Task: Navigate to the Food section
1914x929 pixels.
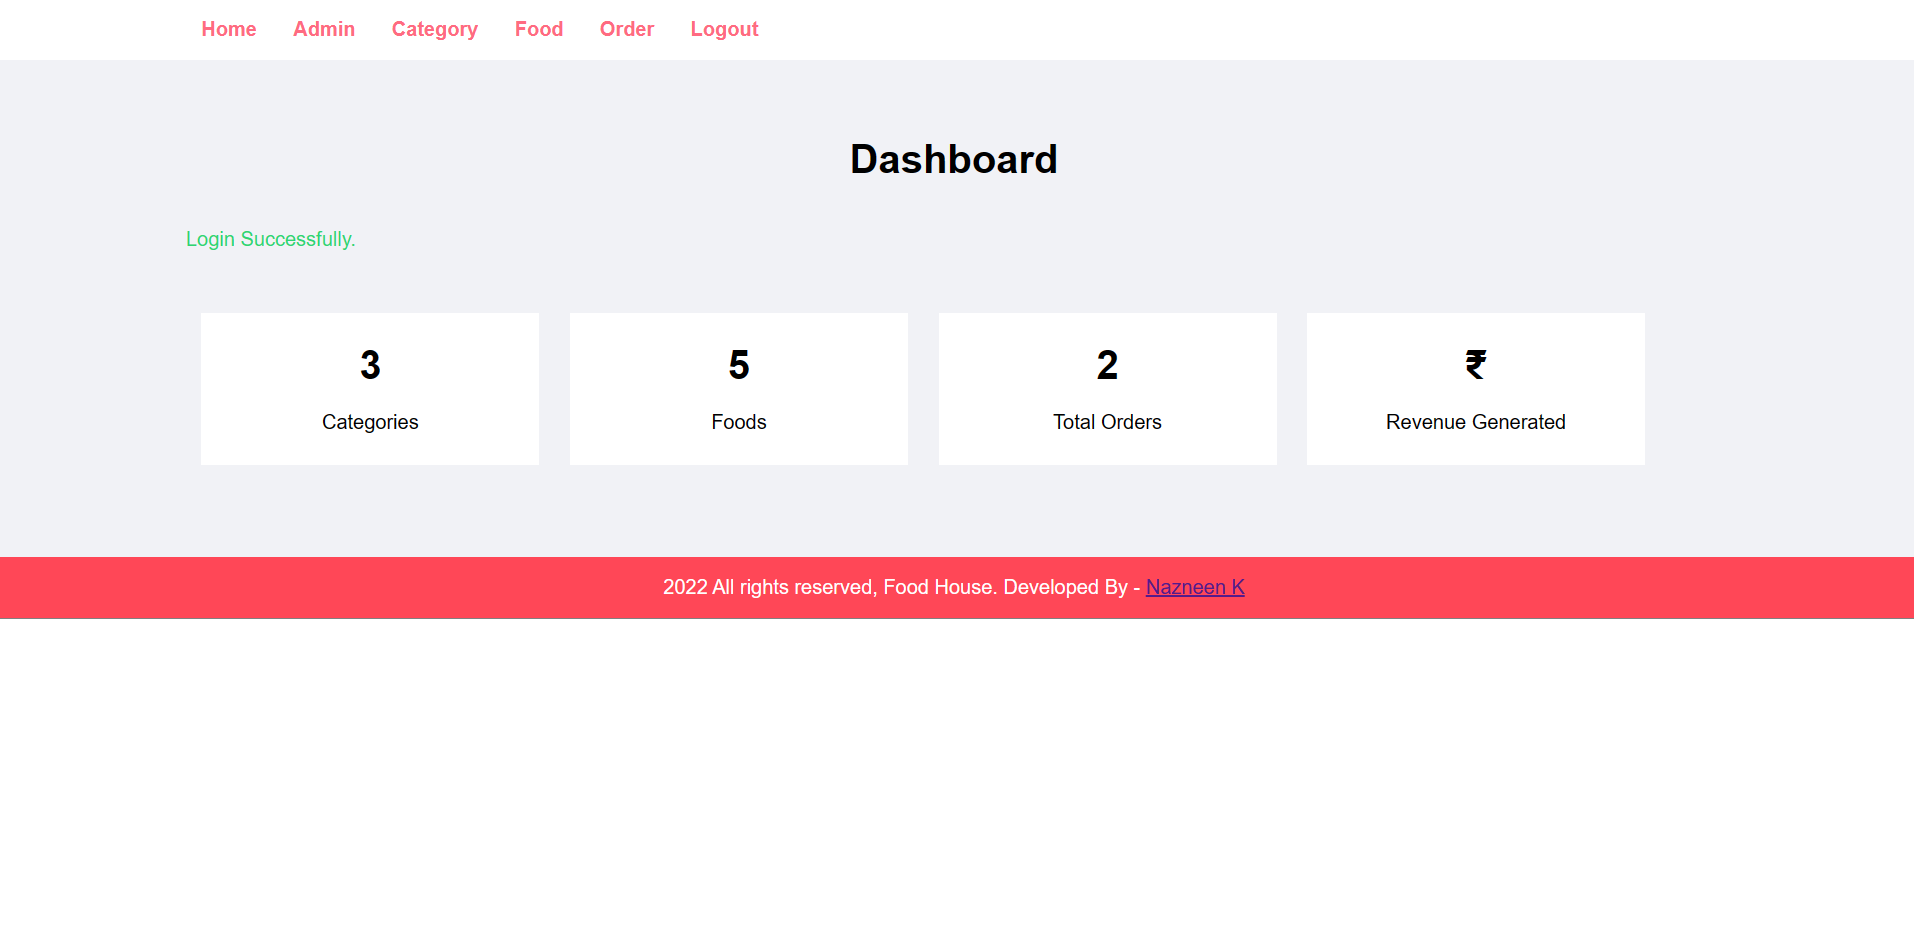Action: tap(538, 29)
